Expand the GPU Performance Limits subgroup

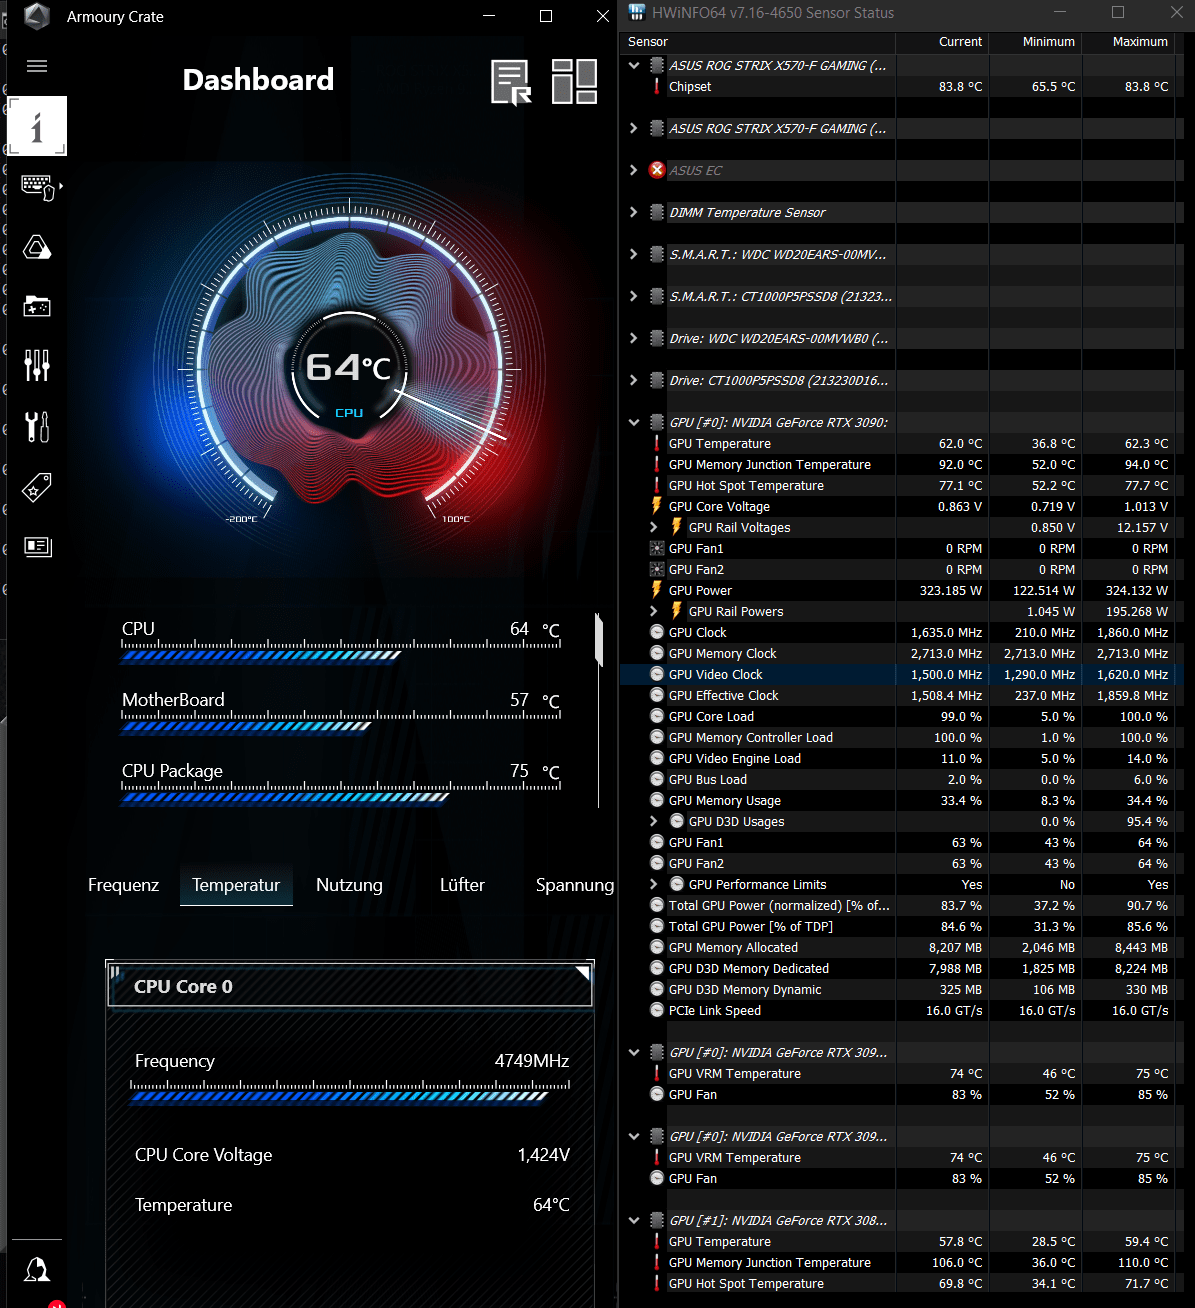point(654,884)
